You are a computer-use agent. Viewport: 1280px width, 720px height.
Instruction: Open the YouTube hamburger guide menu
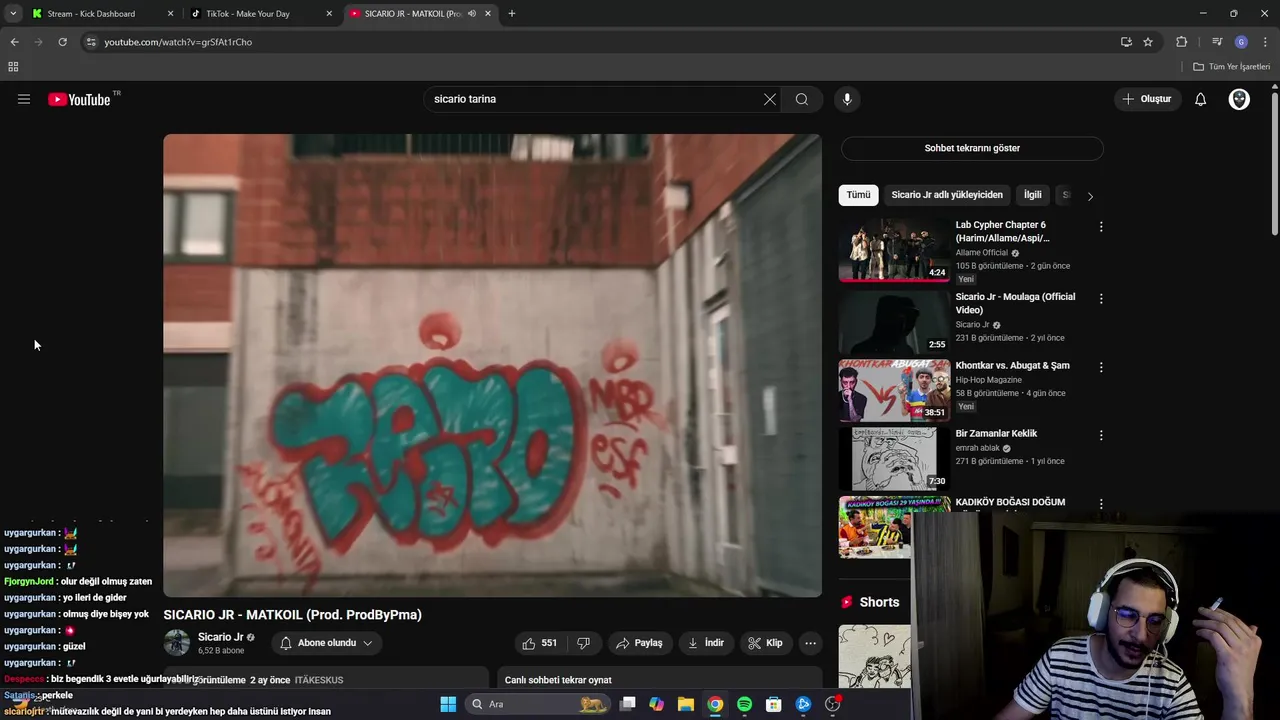(x=24, y=99)
